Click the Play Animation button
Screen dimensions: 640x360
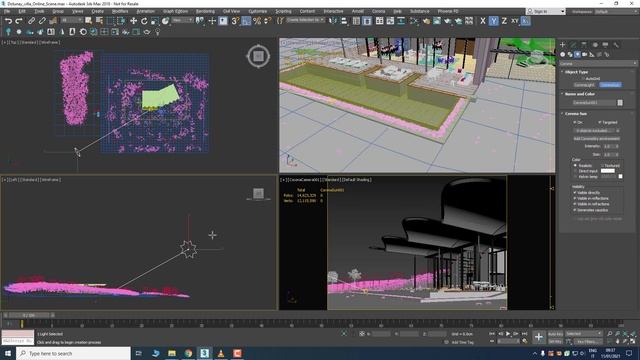(508, 334)
